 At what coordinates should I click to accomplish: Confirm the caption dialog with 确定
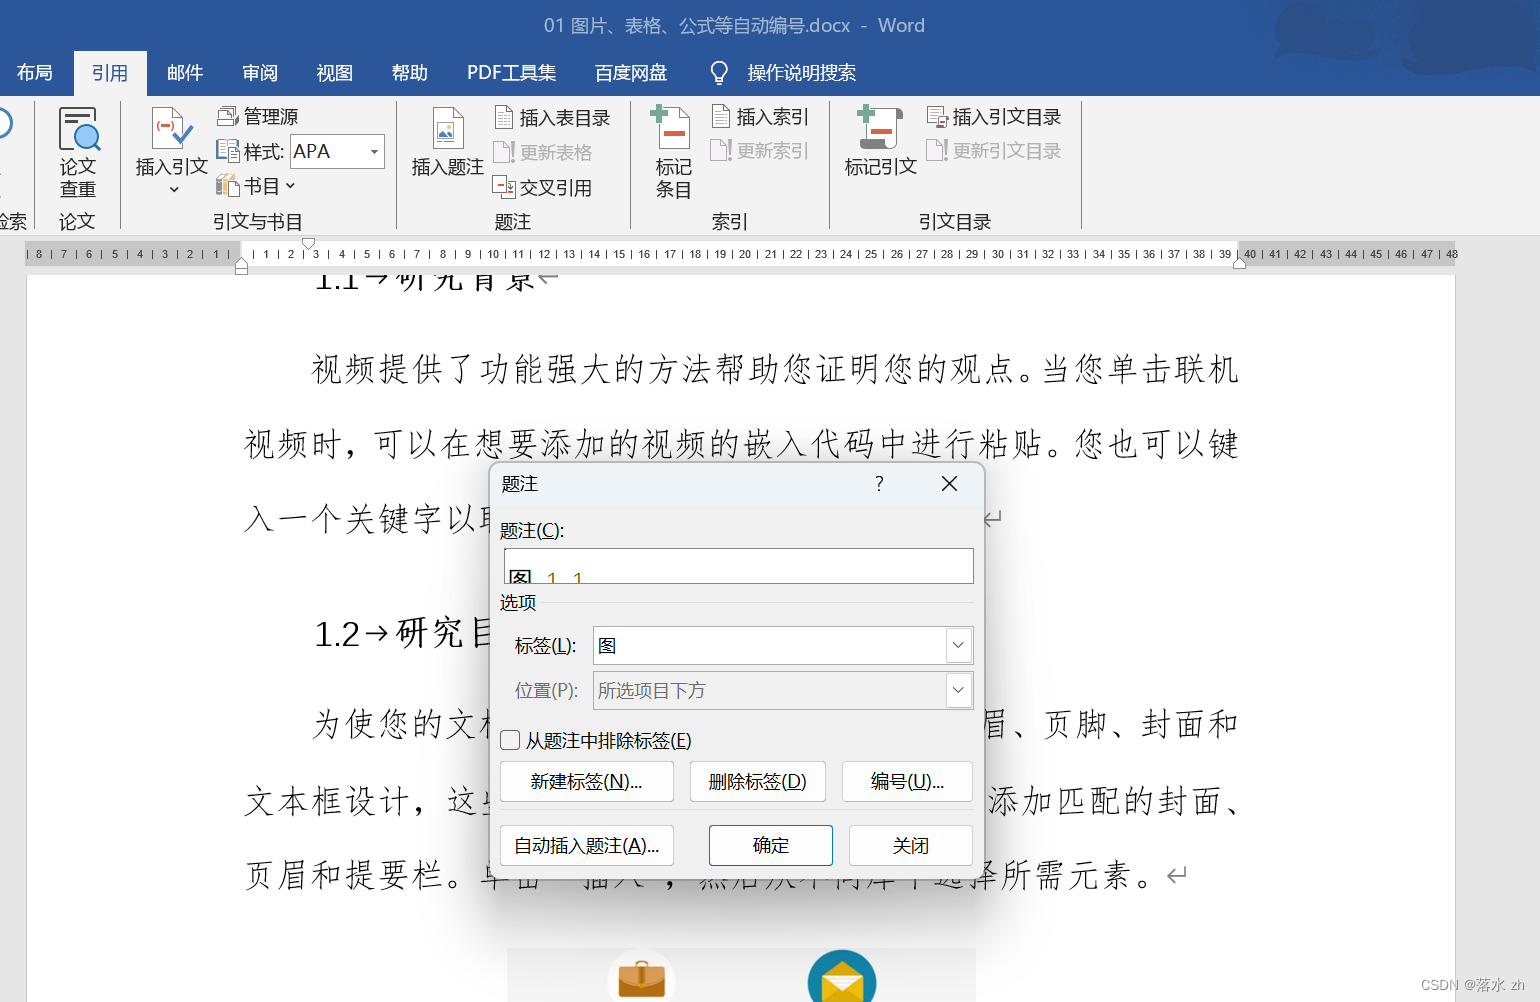pos(771,846)
